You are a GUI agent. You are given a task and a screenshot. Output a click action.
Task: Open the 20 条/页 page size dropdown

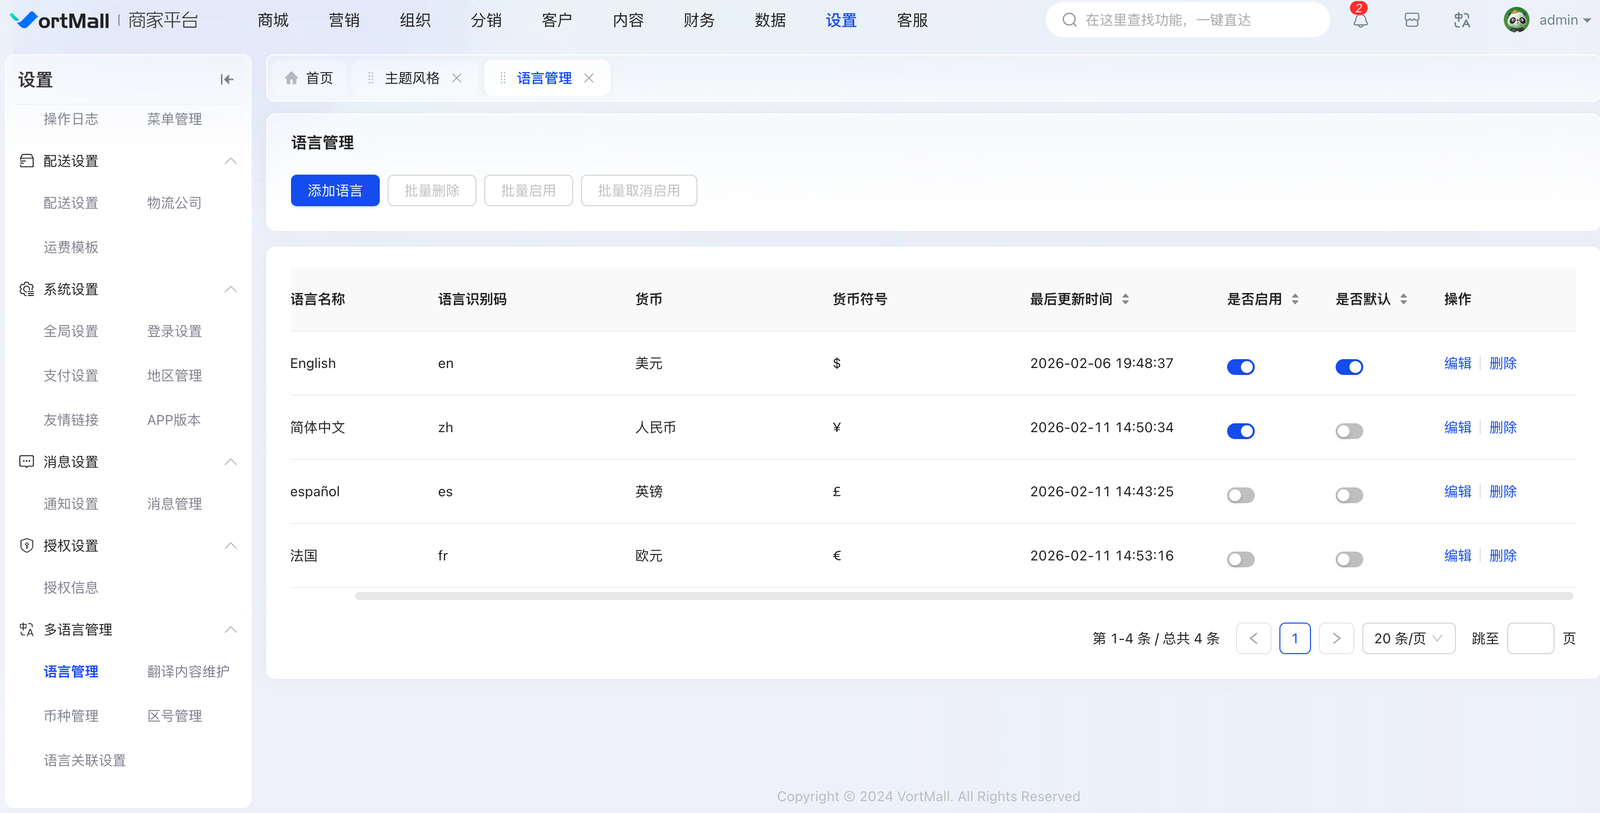pos(1408,638)
